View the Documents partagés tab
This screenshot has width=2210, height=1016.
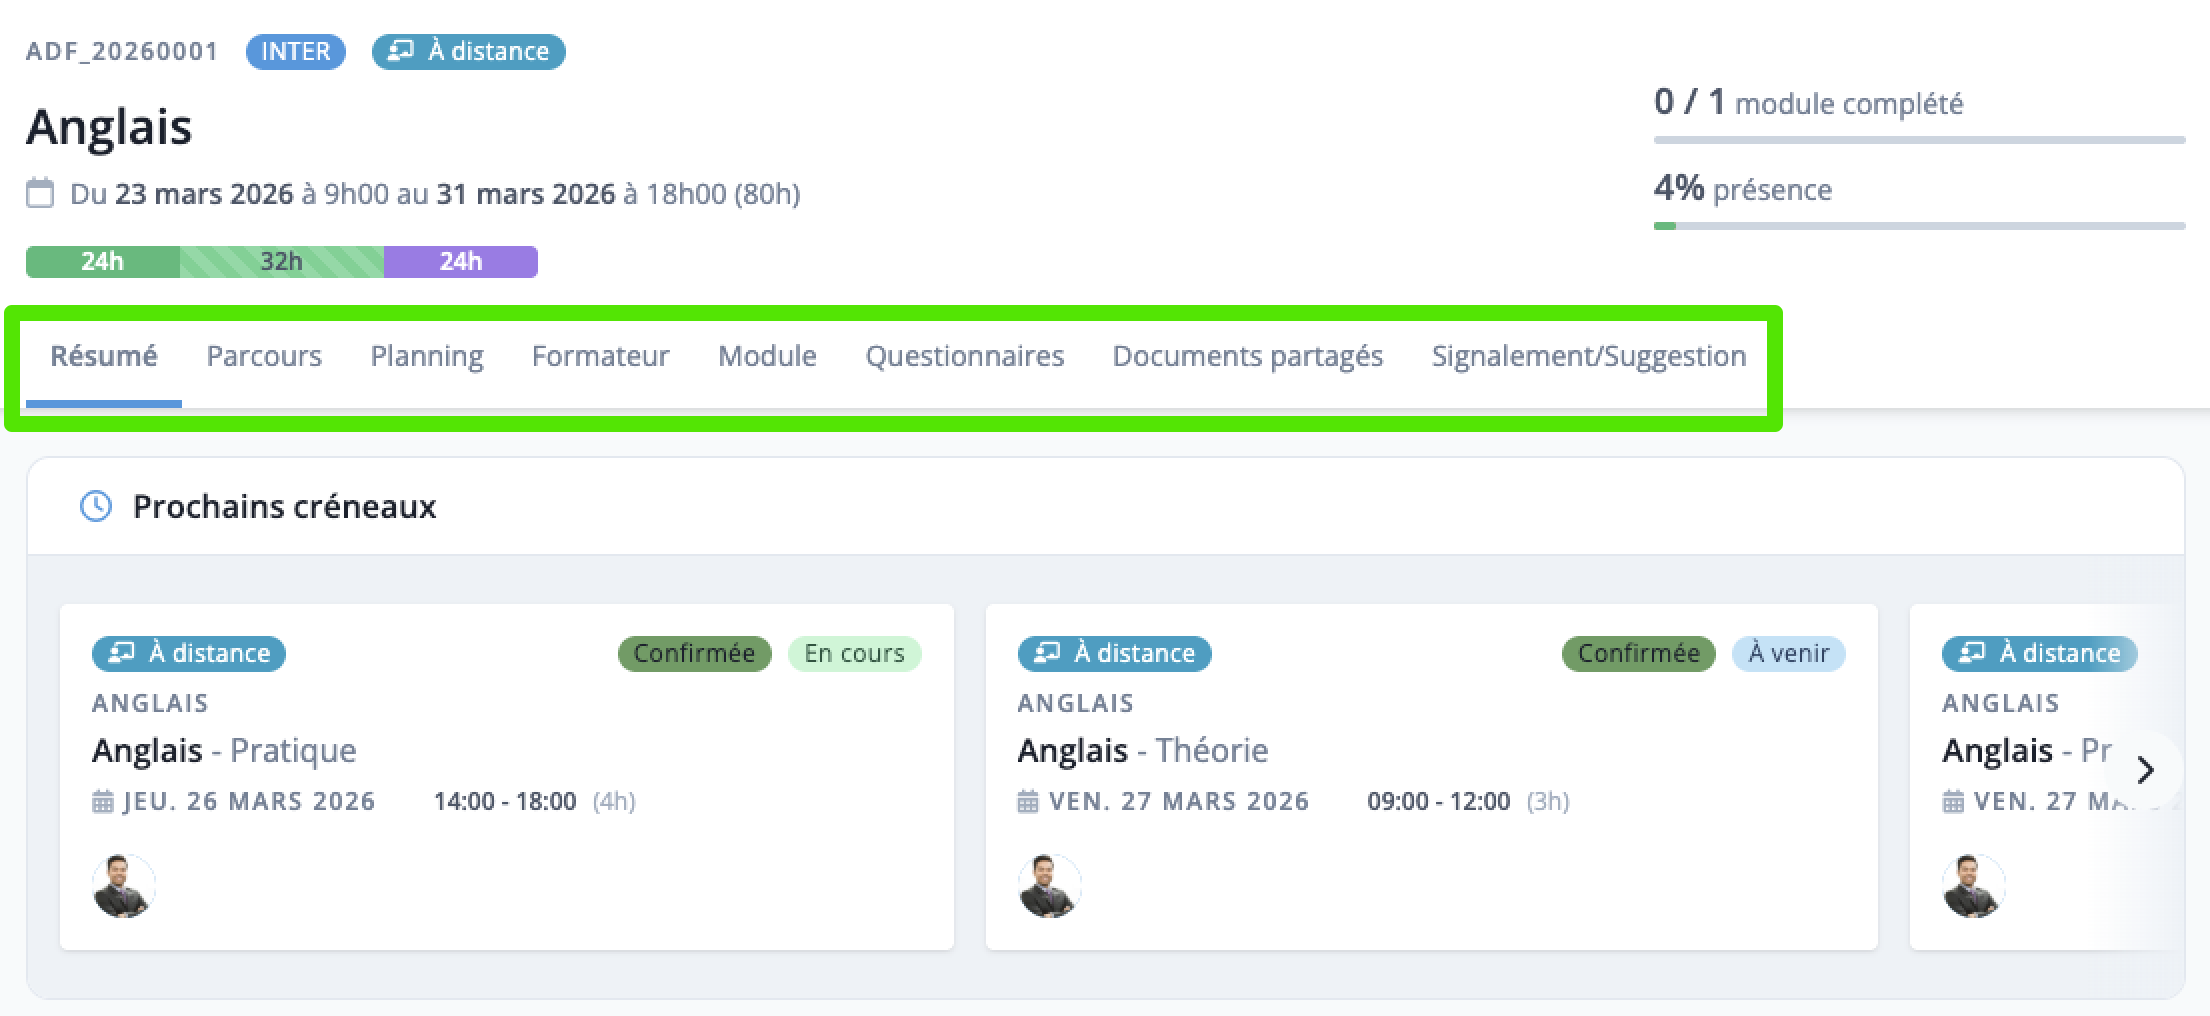(x=1248, y=356)
